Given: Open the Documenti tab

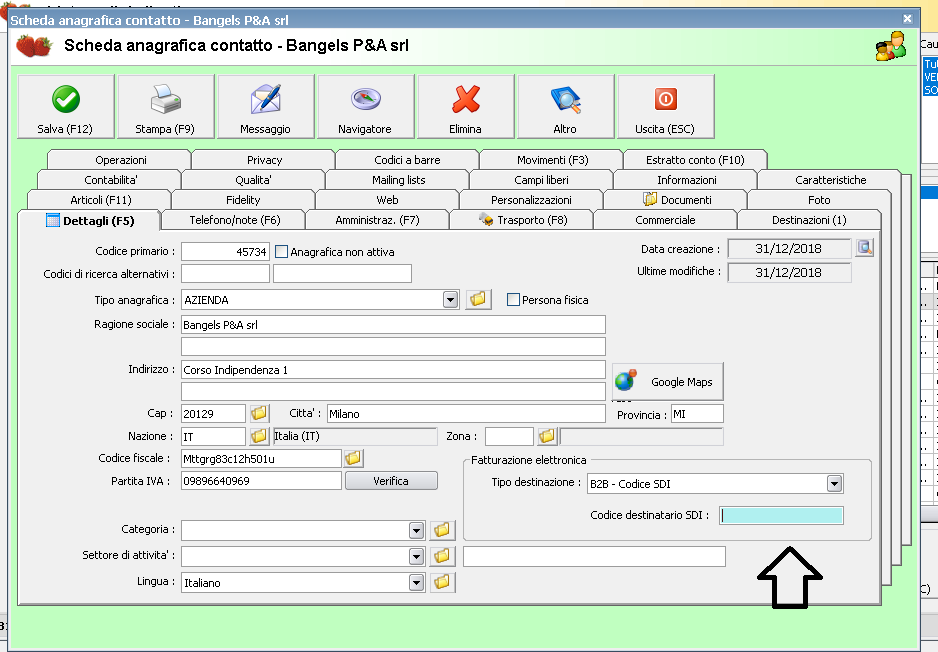Looking at the screenshot, I should 677,200.
